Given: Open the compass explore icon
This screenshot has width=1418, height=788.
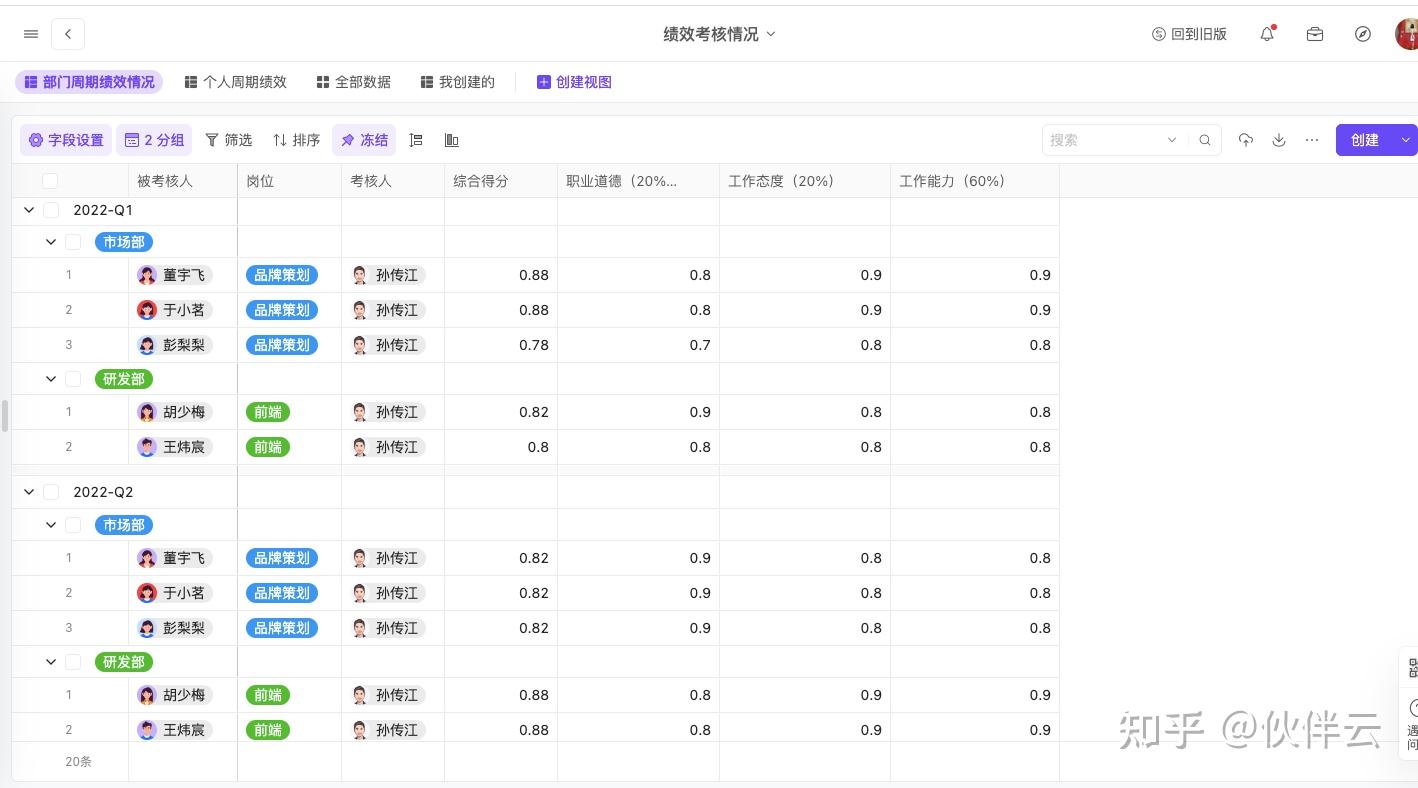Looking at the screenshot, I should click(1363, 34).
